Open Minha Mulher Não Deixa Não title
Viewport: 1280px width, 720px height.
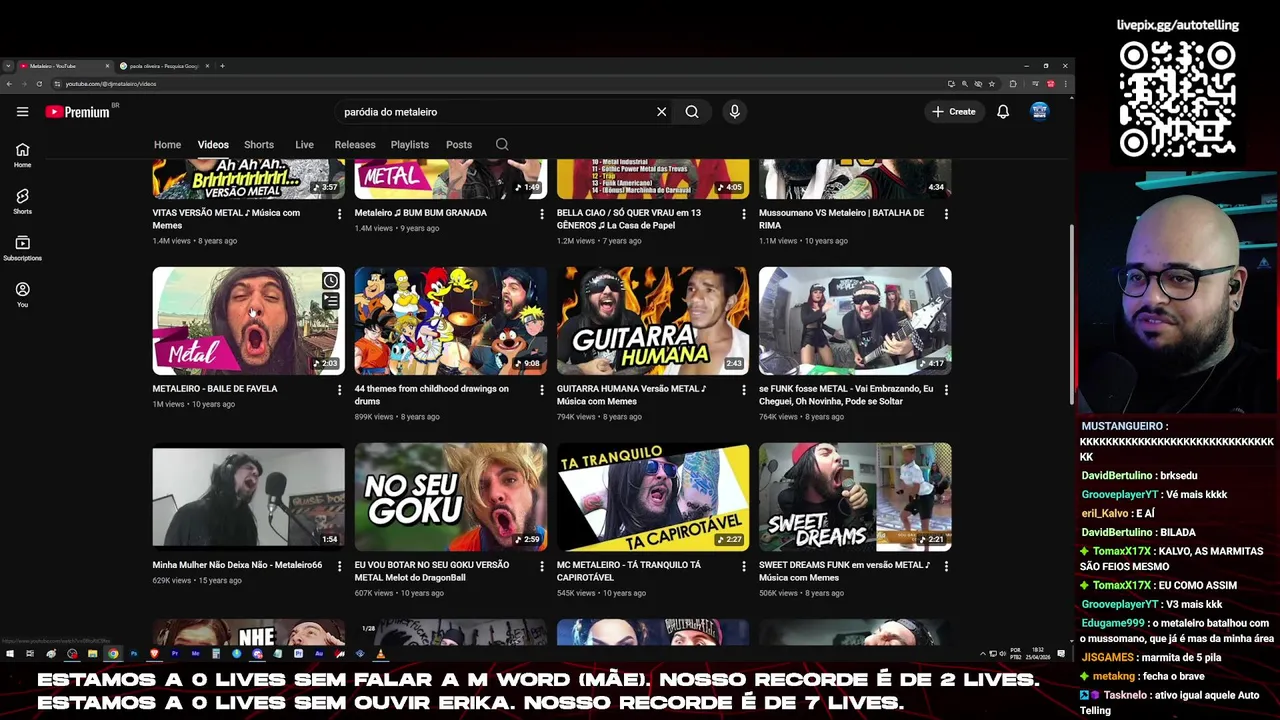pos(237,565)
